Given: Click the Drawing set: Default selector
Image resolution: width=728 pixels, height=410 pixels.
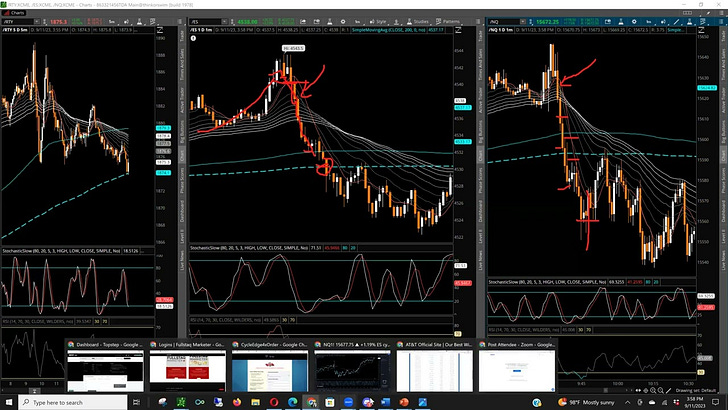Looking at the screenshot, I should coord(696,390).
